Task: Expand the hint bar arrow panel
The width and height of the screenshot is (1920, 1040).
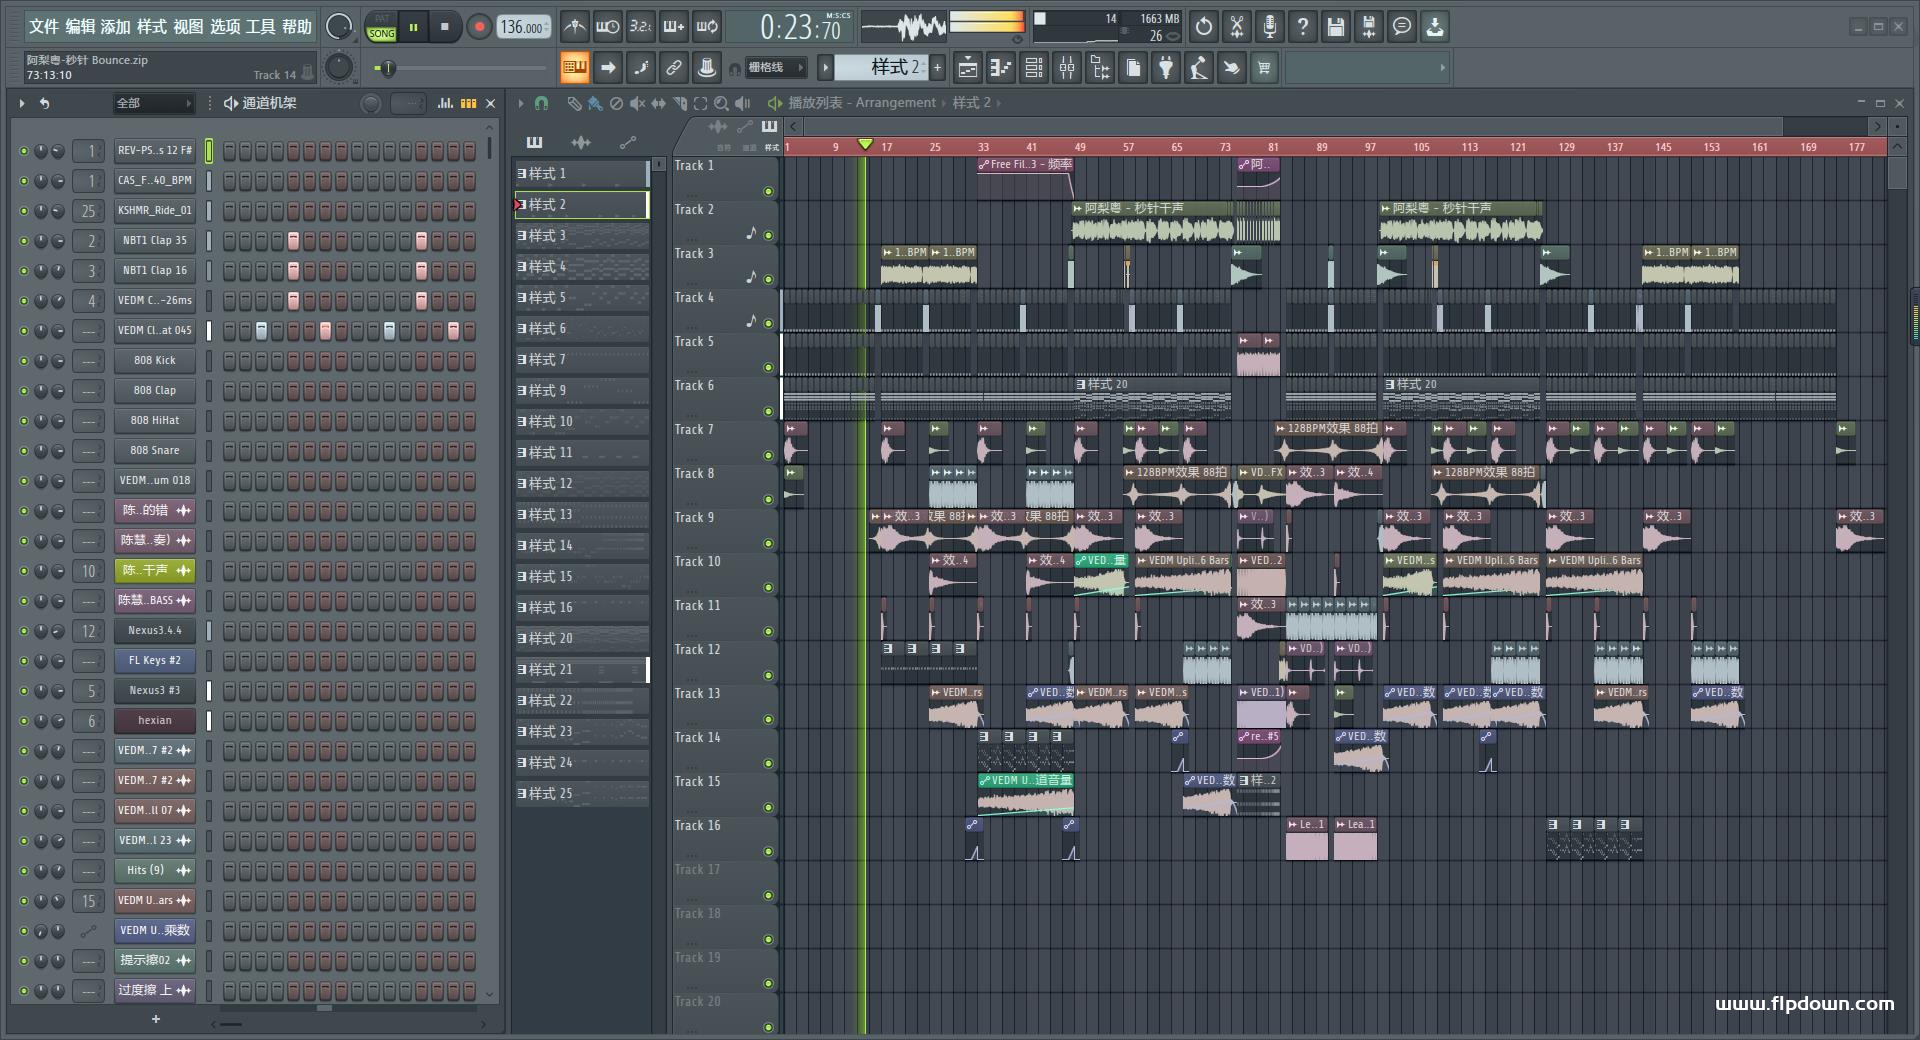Action: tap(1442, 68)
